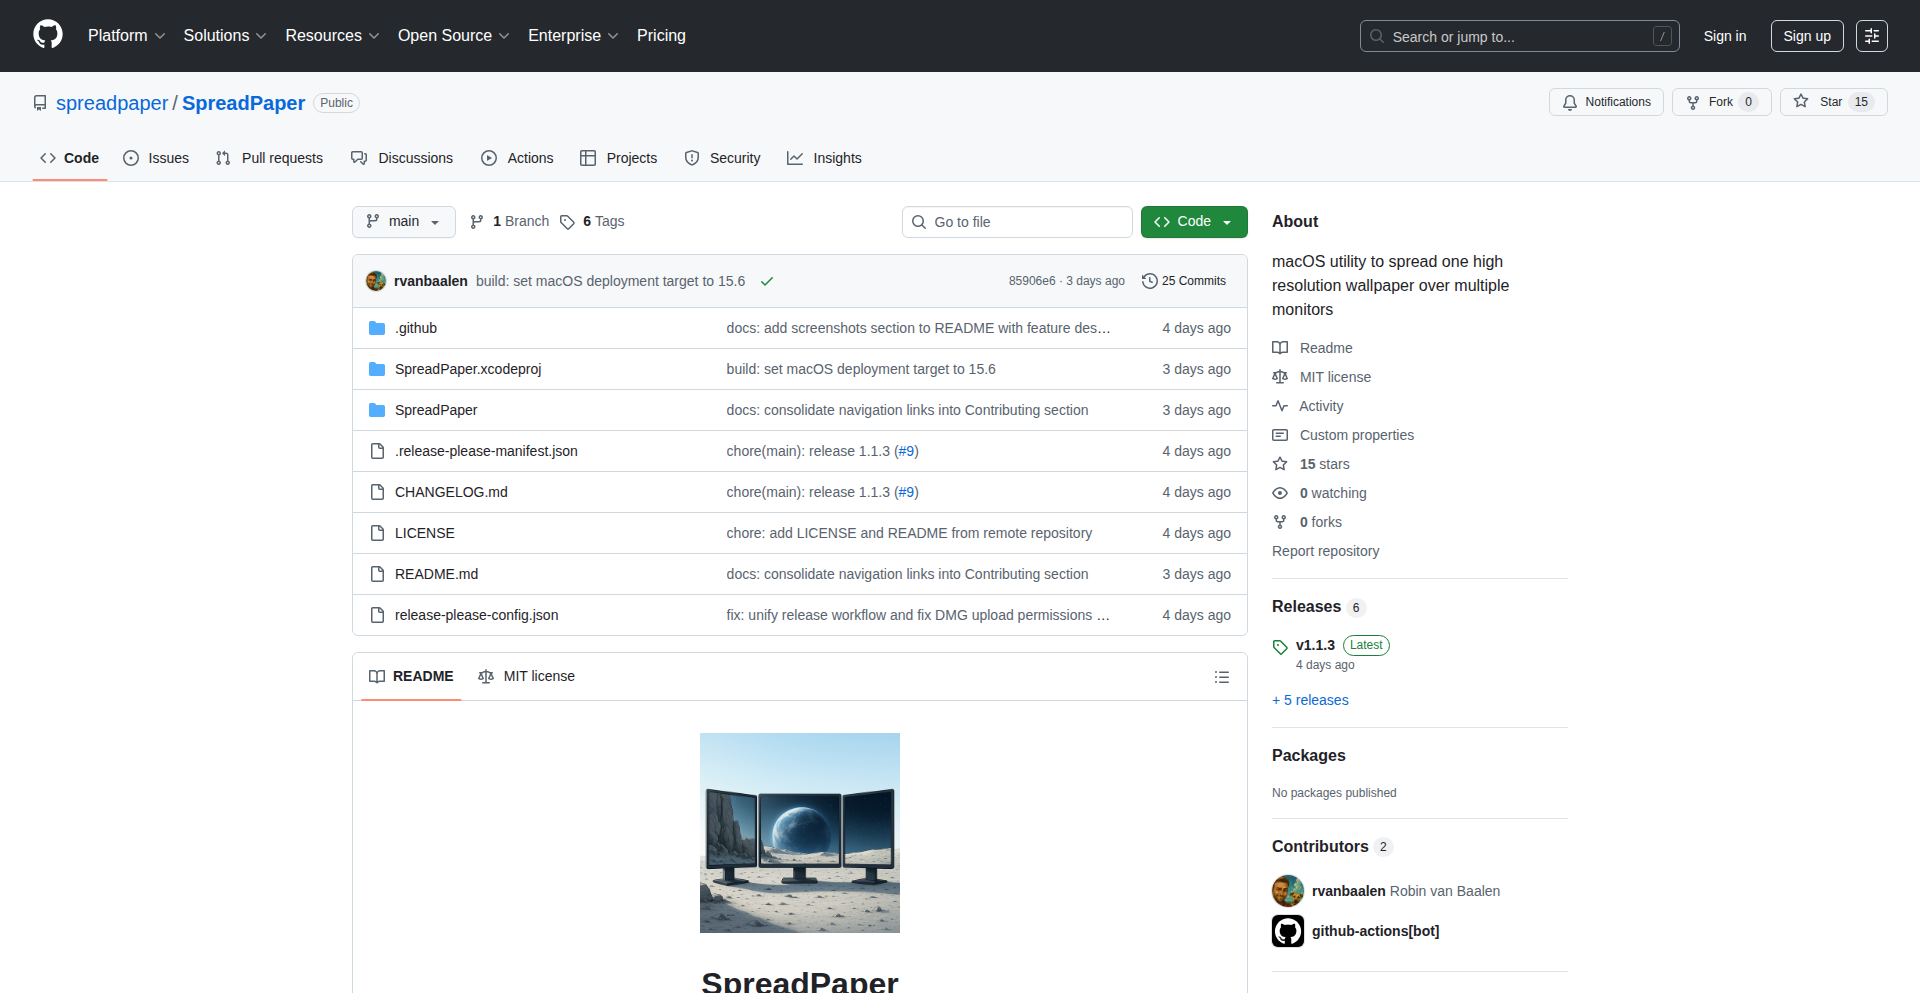Open the main branch dropdown

[x=403, y=221]
